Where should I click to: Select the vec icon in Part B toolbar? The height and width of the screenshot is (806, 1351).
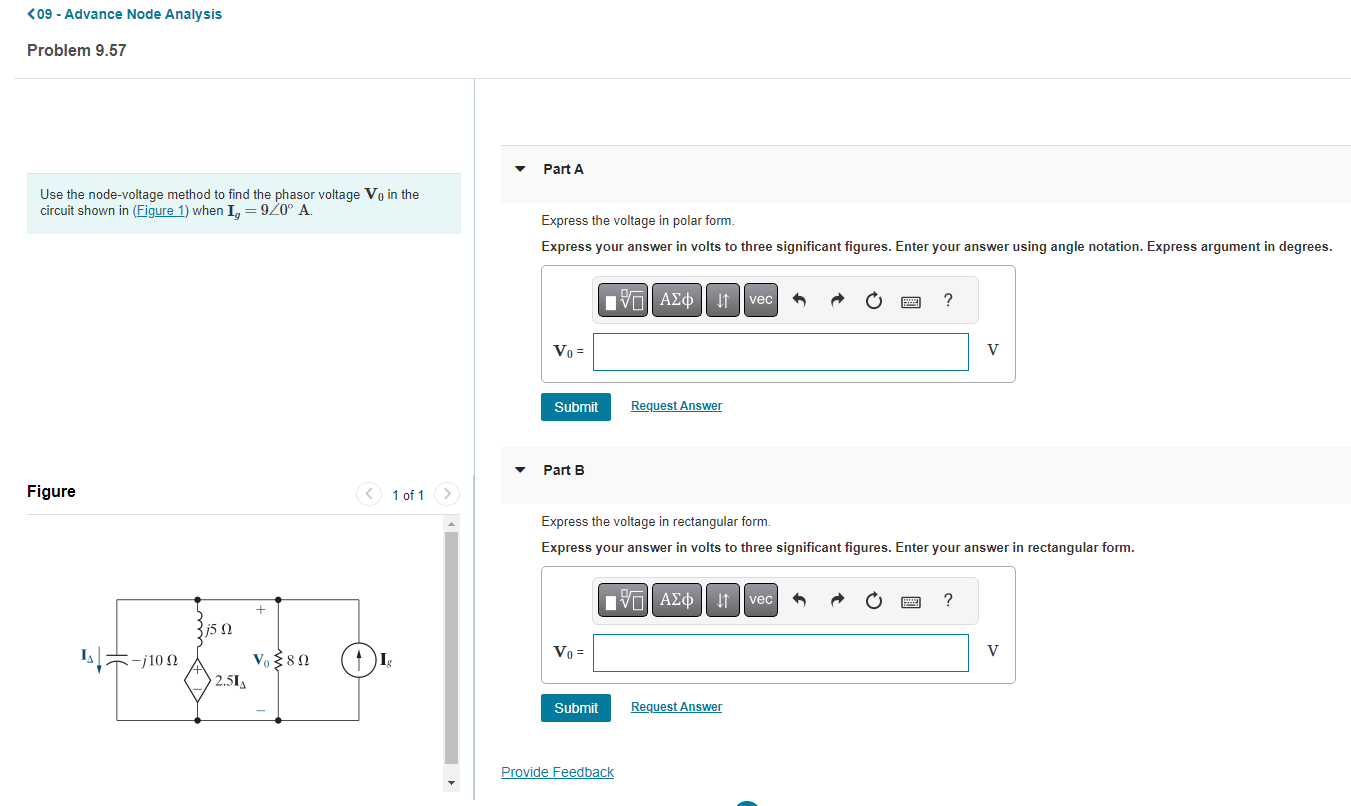(760, 599)
